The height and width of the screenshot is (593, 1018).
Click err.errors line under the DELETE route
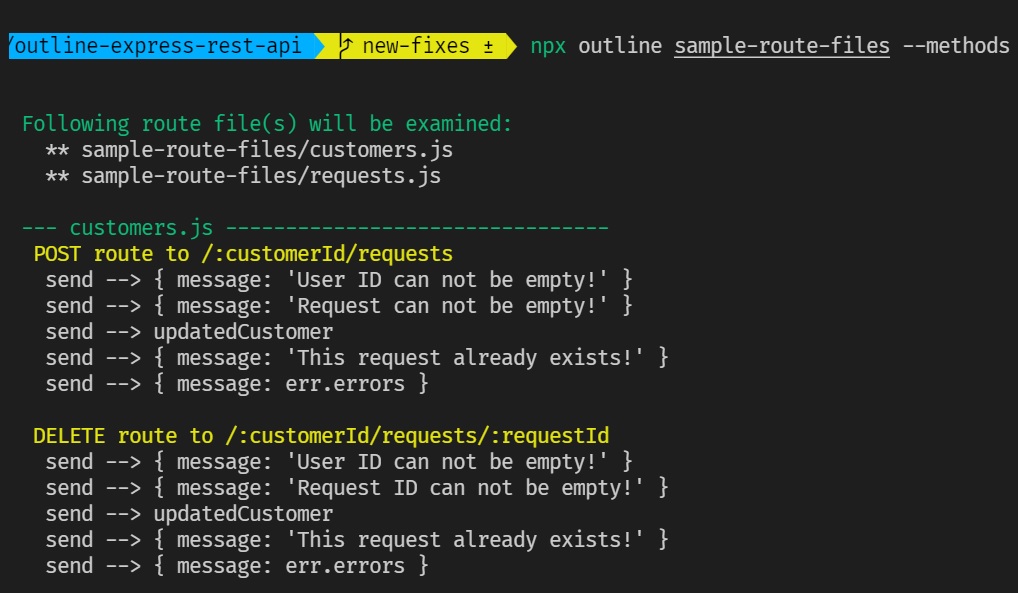point(237,566)
